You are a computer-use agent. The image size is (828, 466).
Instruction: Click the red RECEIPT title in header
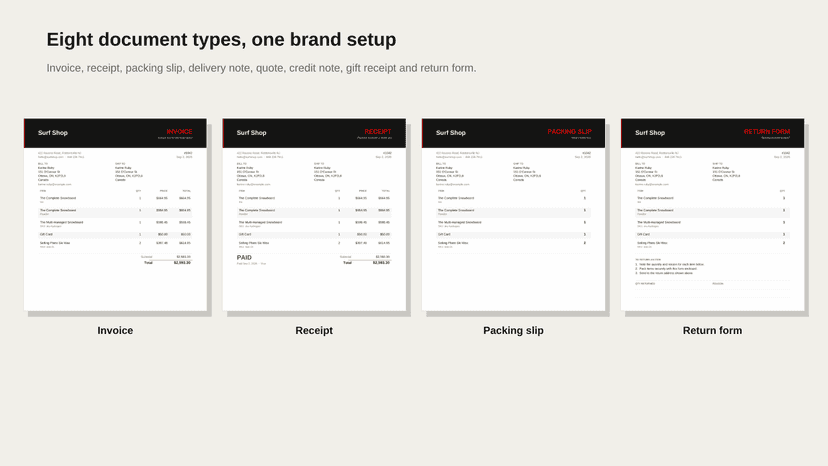click(x=378, y=132)
